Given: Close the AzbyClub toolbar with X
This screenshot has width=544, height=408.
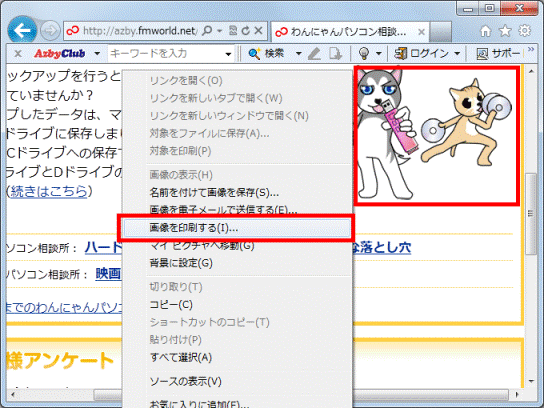Looking at the screenshot, I should (x=18, y=54).
